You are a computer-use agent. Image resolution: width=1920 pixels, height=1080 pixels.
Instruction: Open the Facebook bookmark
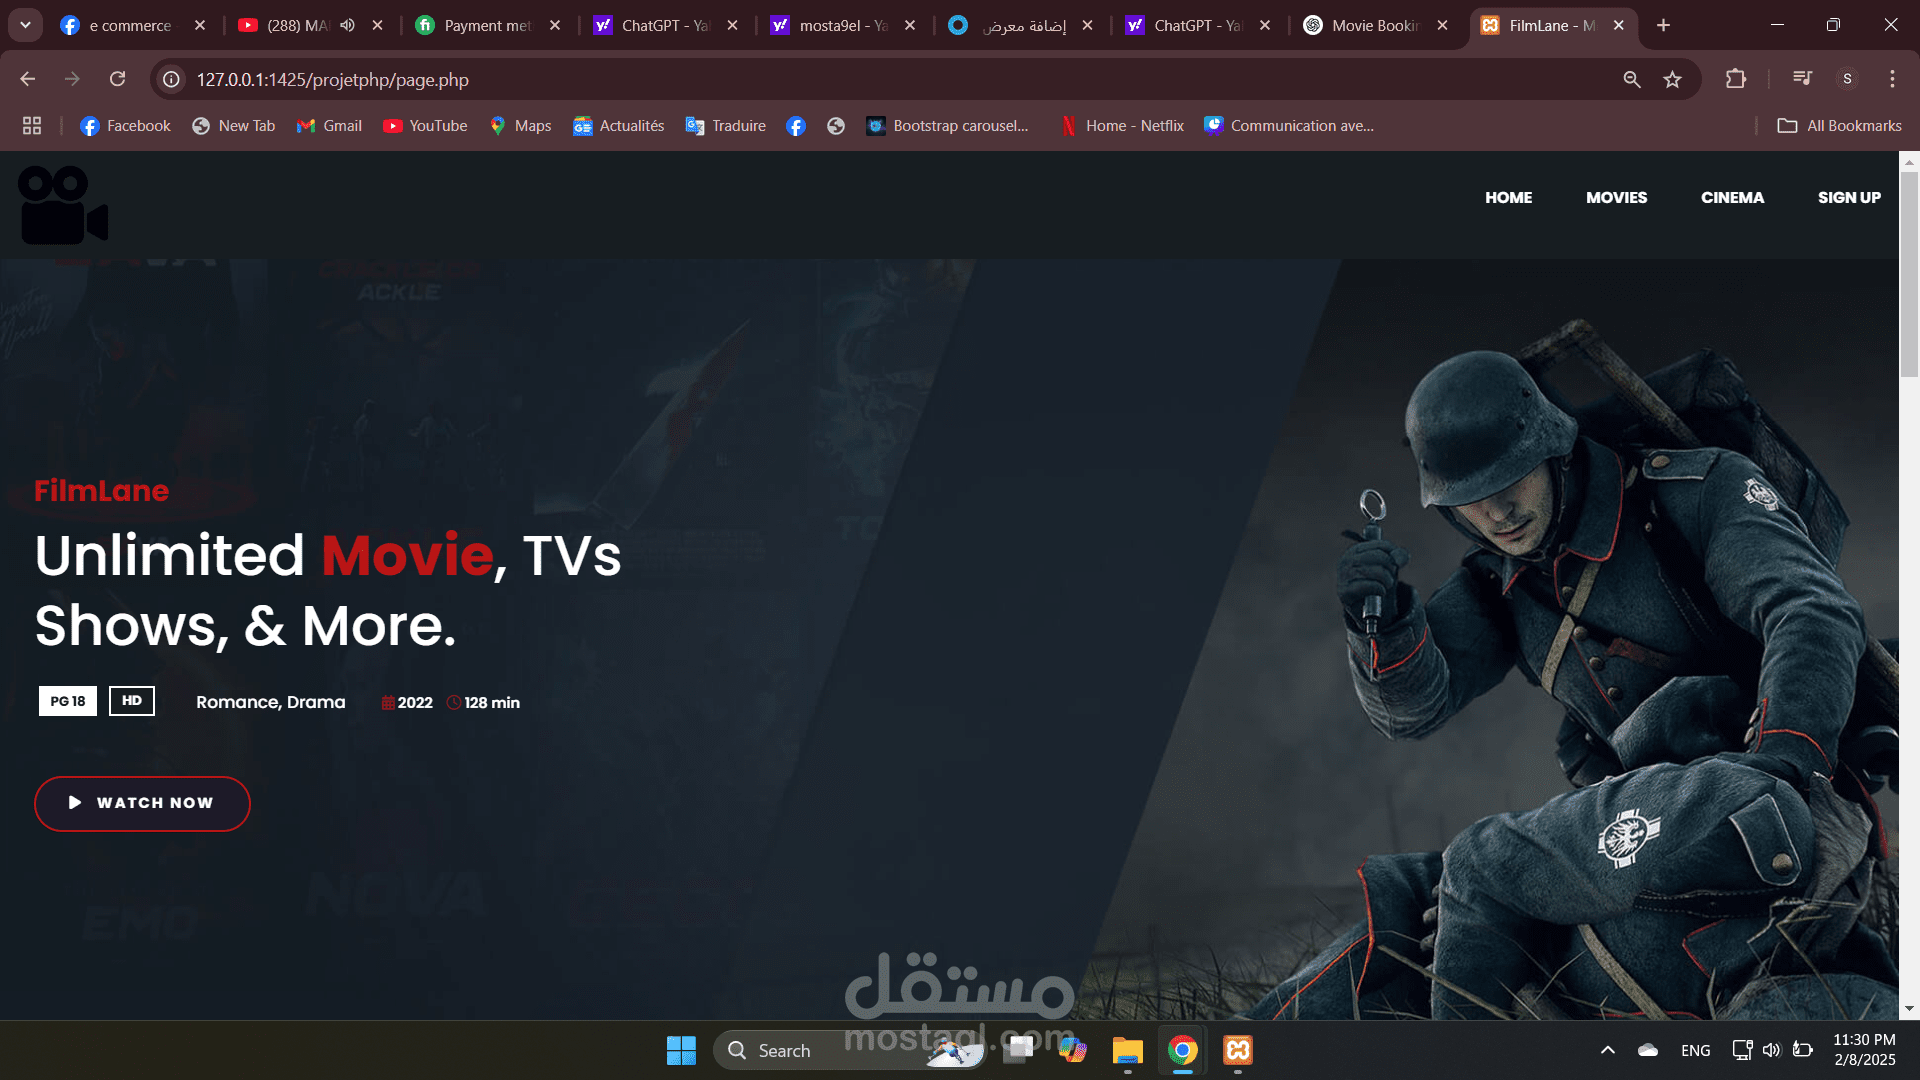tap(125, 126)
